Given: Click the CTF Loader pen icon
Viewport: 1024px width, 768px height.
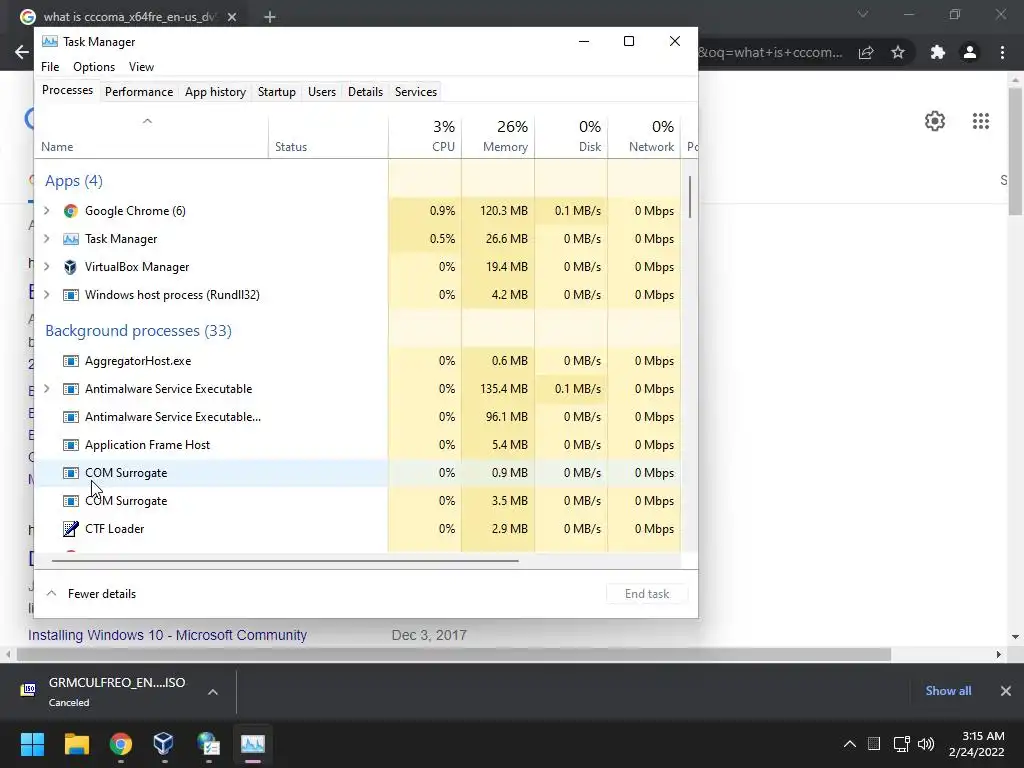Looking at the screenshot, I should [71, 529].
